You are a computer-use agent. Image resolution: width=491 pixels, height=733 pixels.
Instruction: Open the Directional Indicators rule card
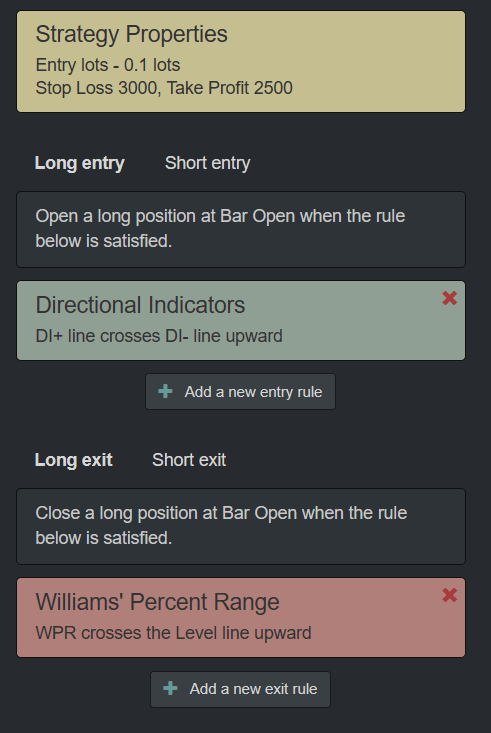(x=241, y=321)
